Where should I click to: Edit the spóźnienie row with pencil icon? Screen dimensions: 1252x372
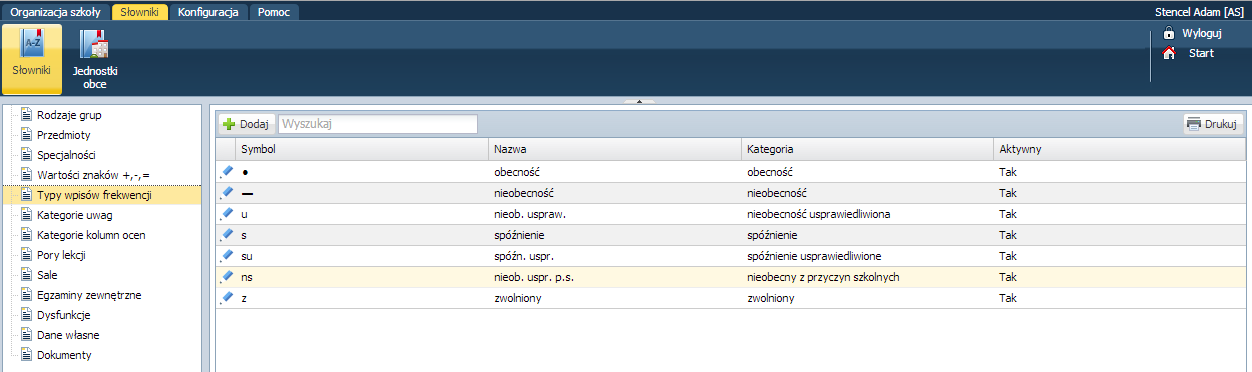(x=227, y=234)
